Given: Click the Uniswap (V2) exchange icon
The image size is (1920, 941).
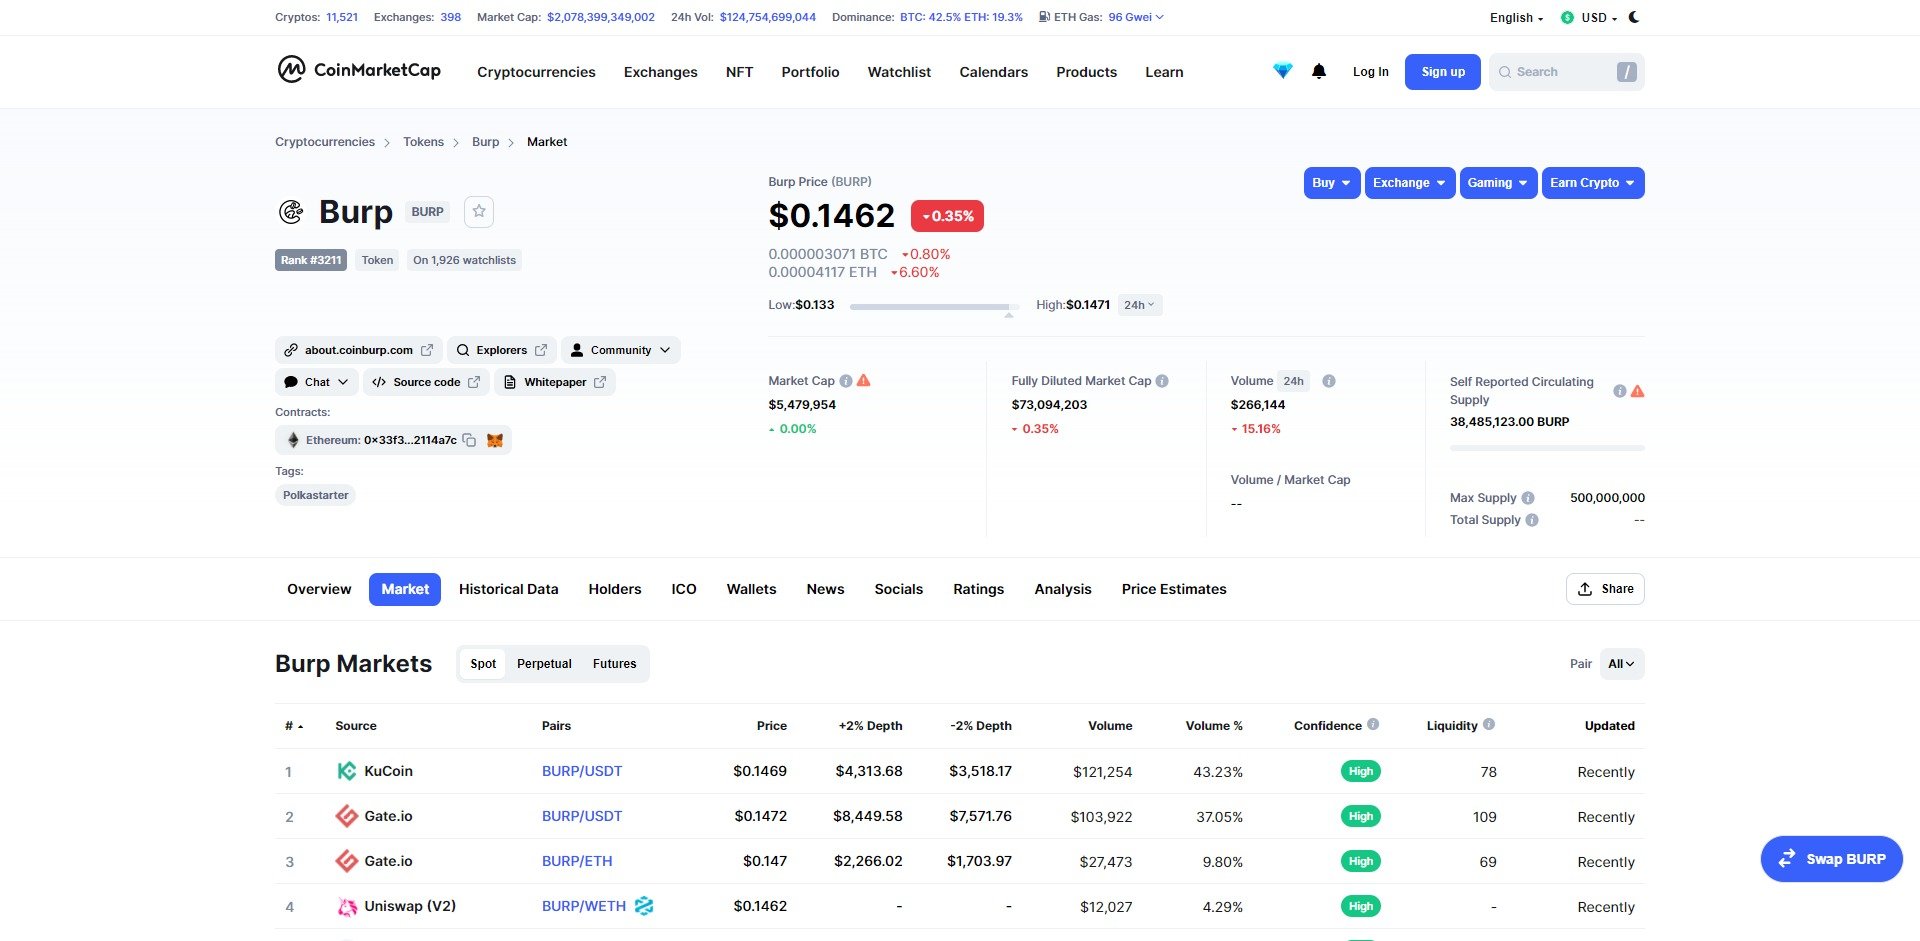Looking at the screenshot, I should (347, 906).
